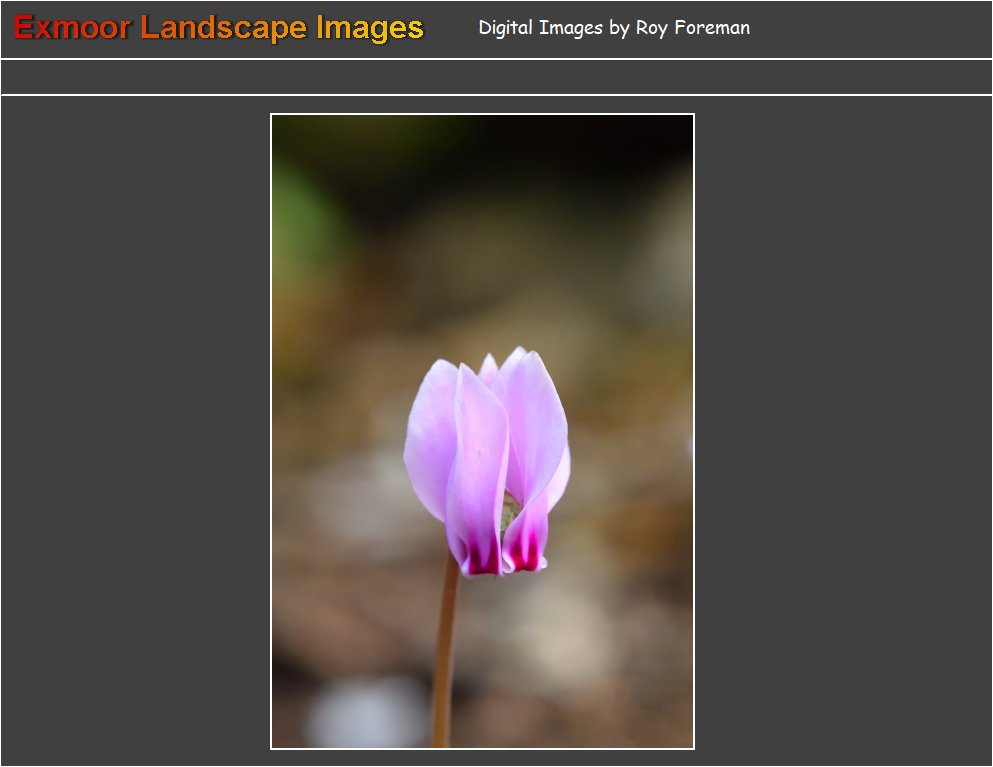Viewport: 993px width, 767px height.
Task: Click the white blurred spot near the photo's bottom
Action: tap(365, 712)
